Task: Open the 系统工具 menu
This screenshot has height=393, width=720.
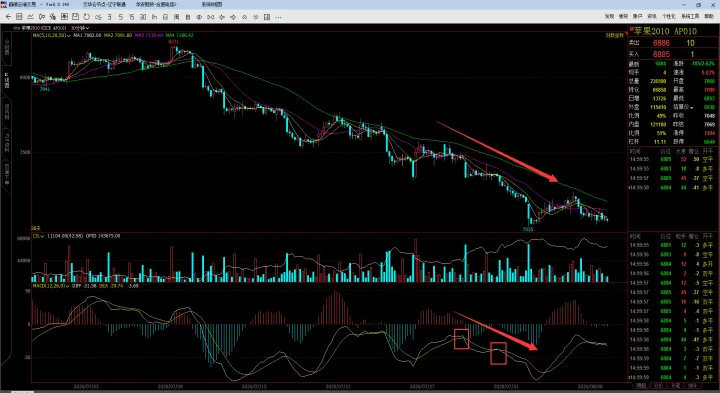Action: point(690,16)
